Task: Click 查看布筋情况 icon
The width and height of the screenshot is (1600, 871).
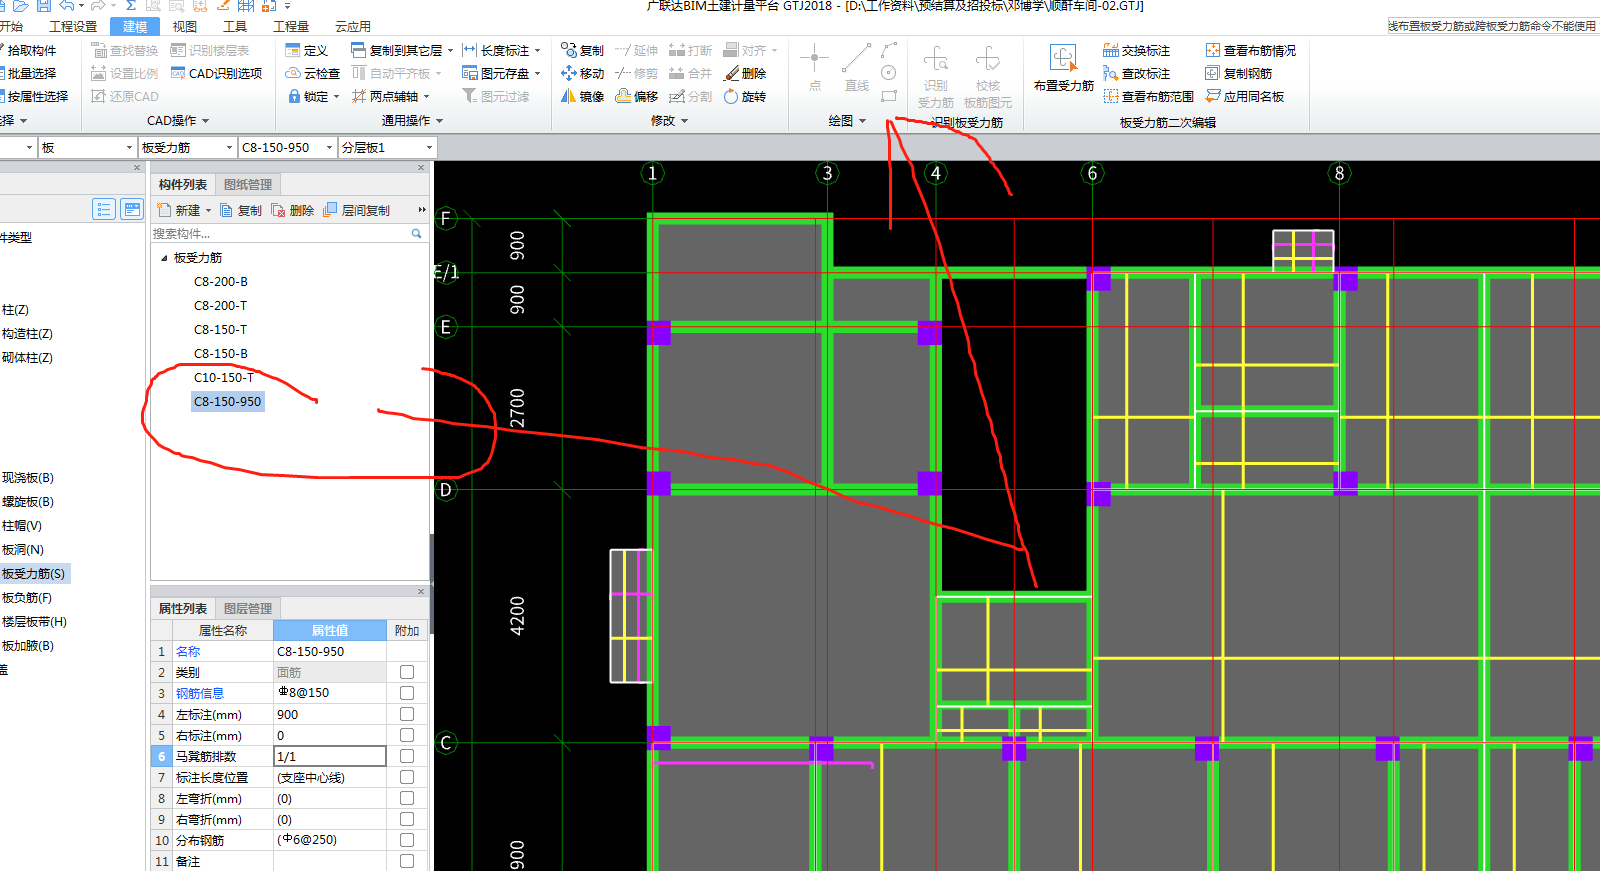Action: pyautogui.click(x=1213, y=50)
